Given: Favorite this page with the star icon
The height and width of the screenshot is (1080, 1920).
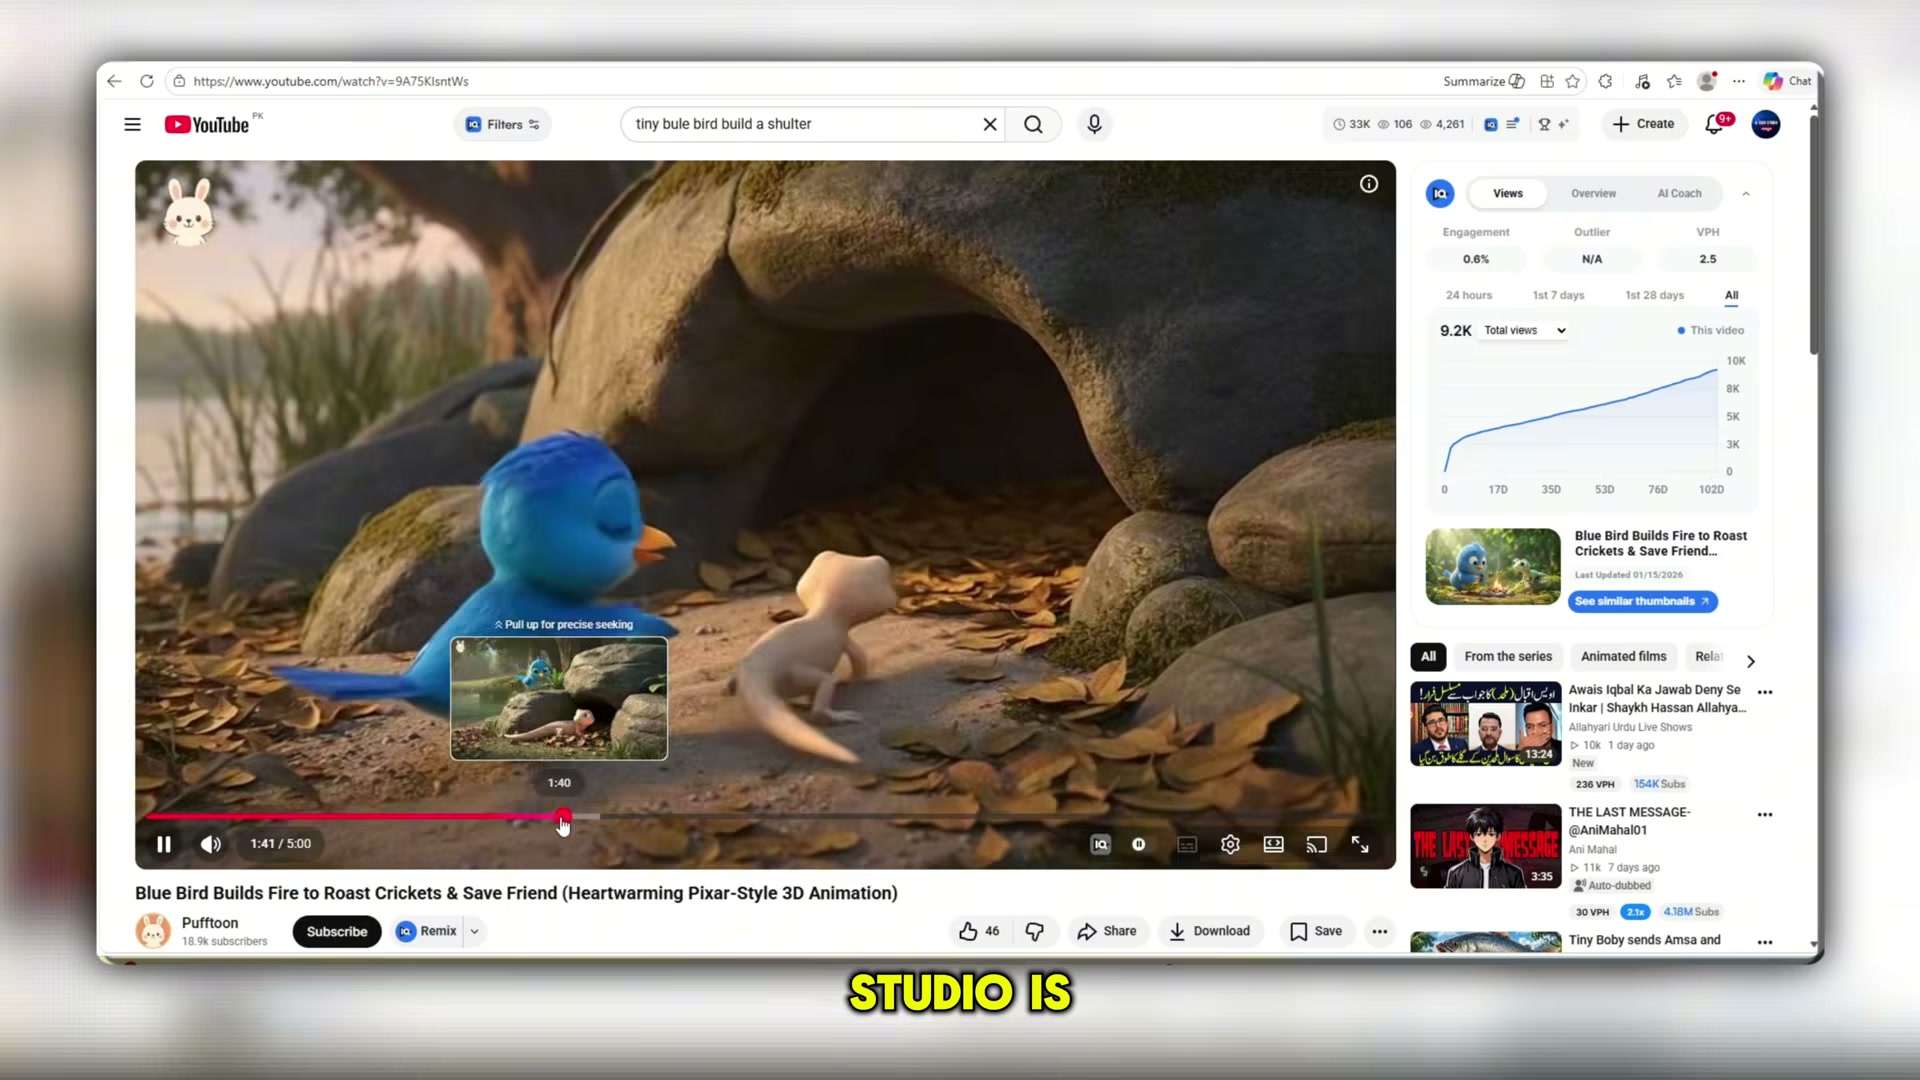Looking at the screenshot, I should click(1573, 81).
